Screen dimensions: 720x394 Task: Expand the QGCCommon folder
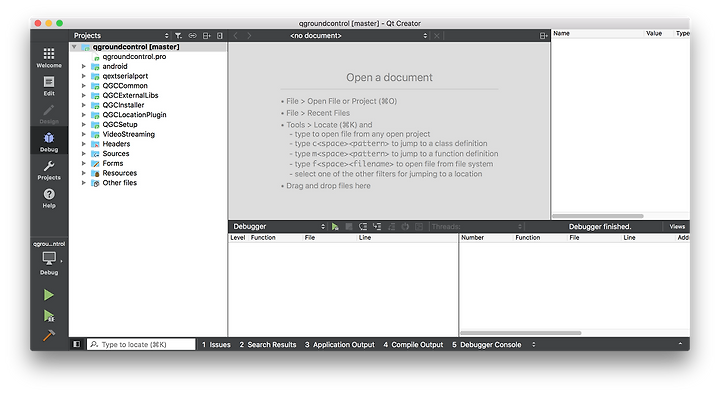[84, 85]
